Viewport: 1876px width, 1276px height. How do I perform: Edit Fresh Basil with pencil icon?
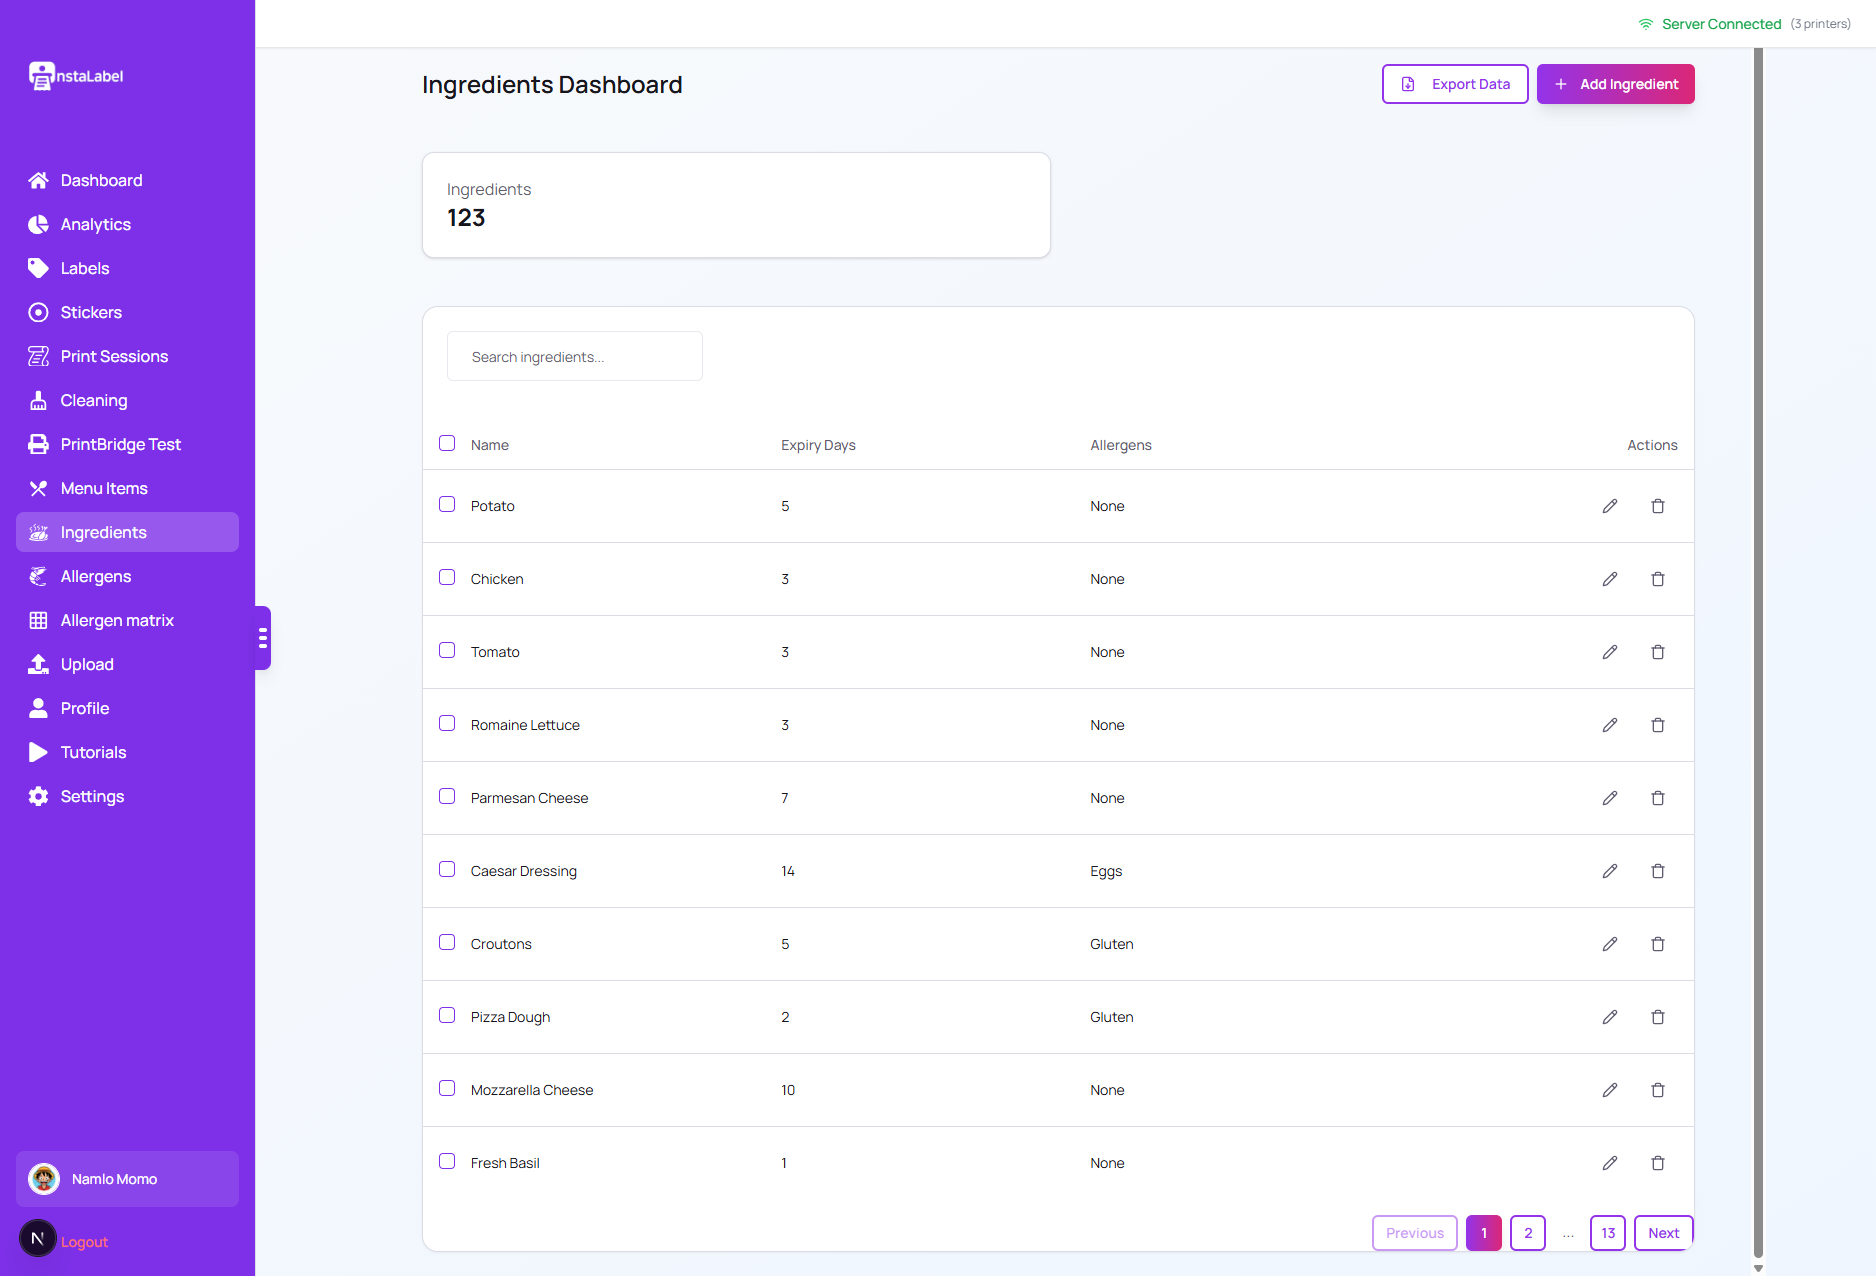(1609, 1163)
